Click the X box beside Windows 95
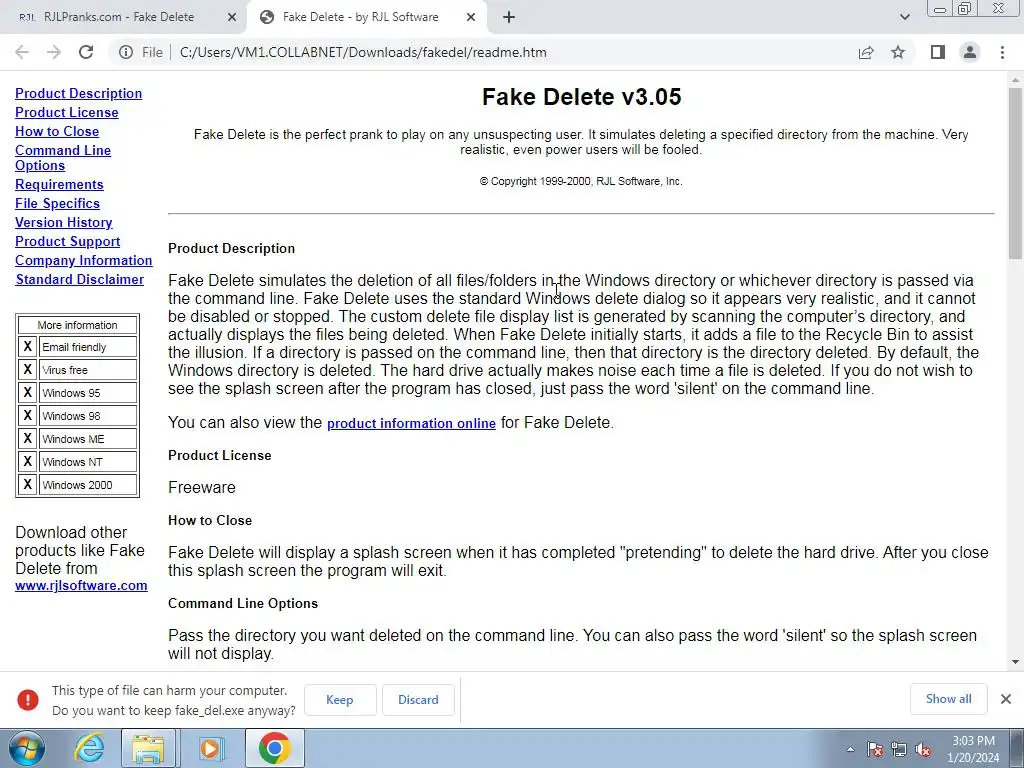This screenshot has width=1024, height=768. 27,392
